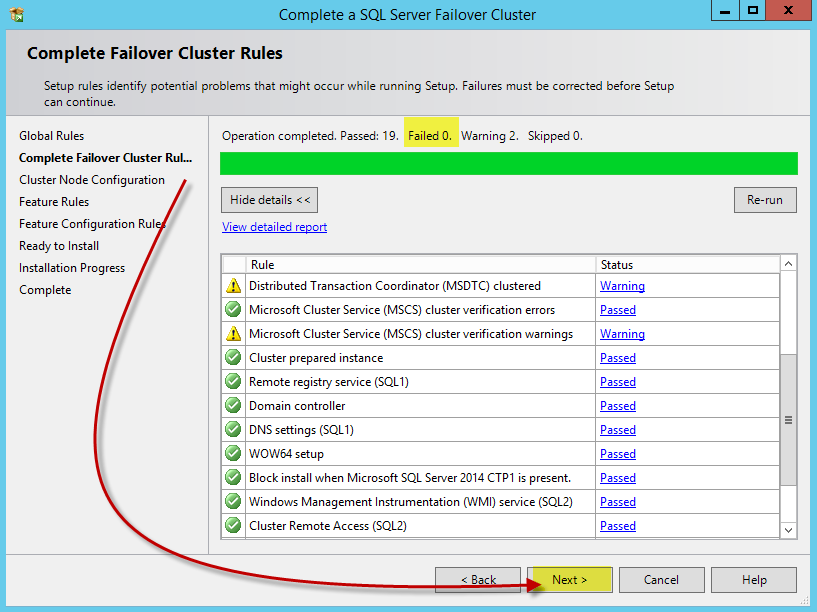The height and width of the screenshot is (612, 817).
Task: Click the Domain controller rule text
Action: tap(297, 406)
